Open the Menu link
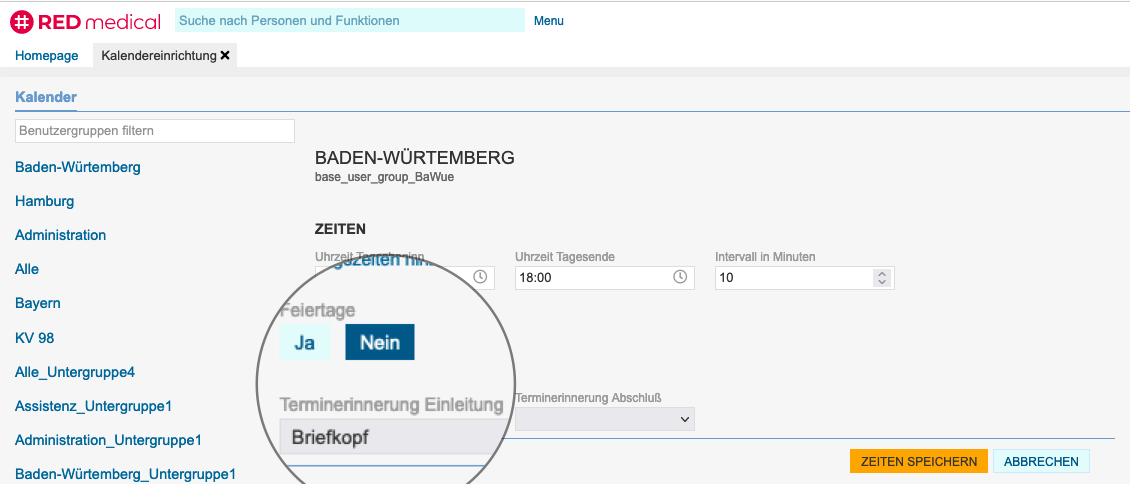The image size is (1130, 484). click(548, 21)
